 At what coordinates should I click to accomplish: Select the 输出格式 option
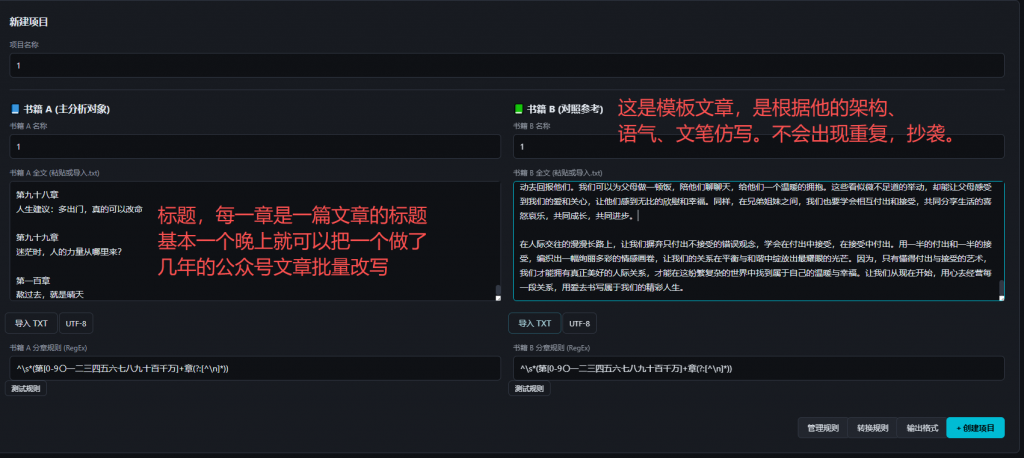pos(920,428)
